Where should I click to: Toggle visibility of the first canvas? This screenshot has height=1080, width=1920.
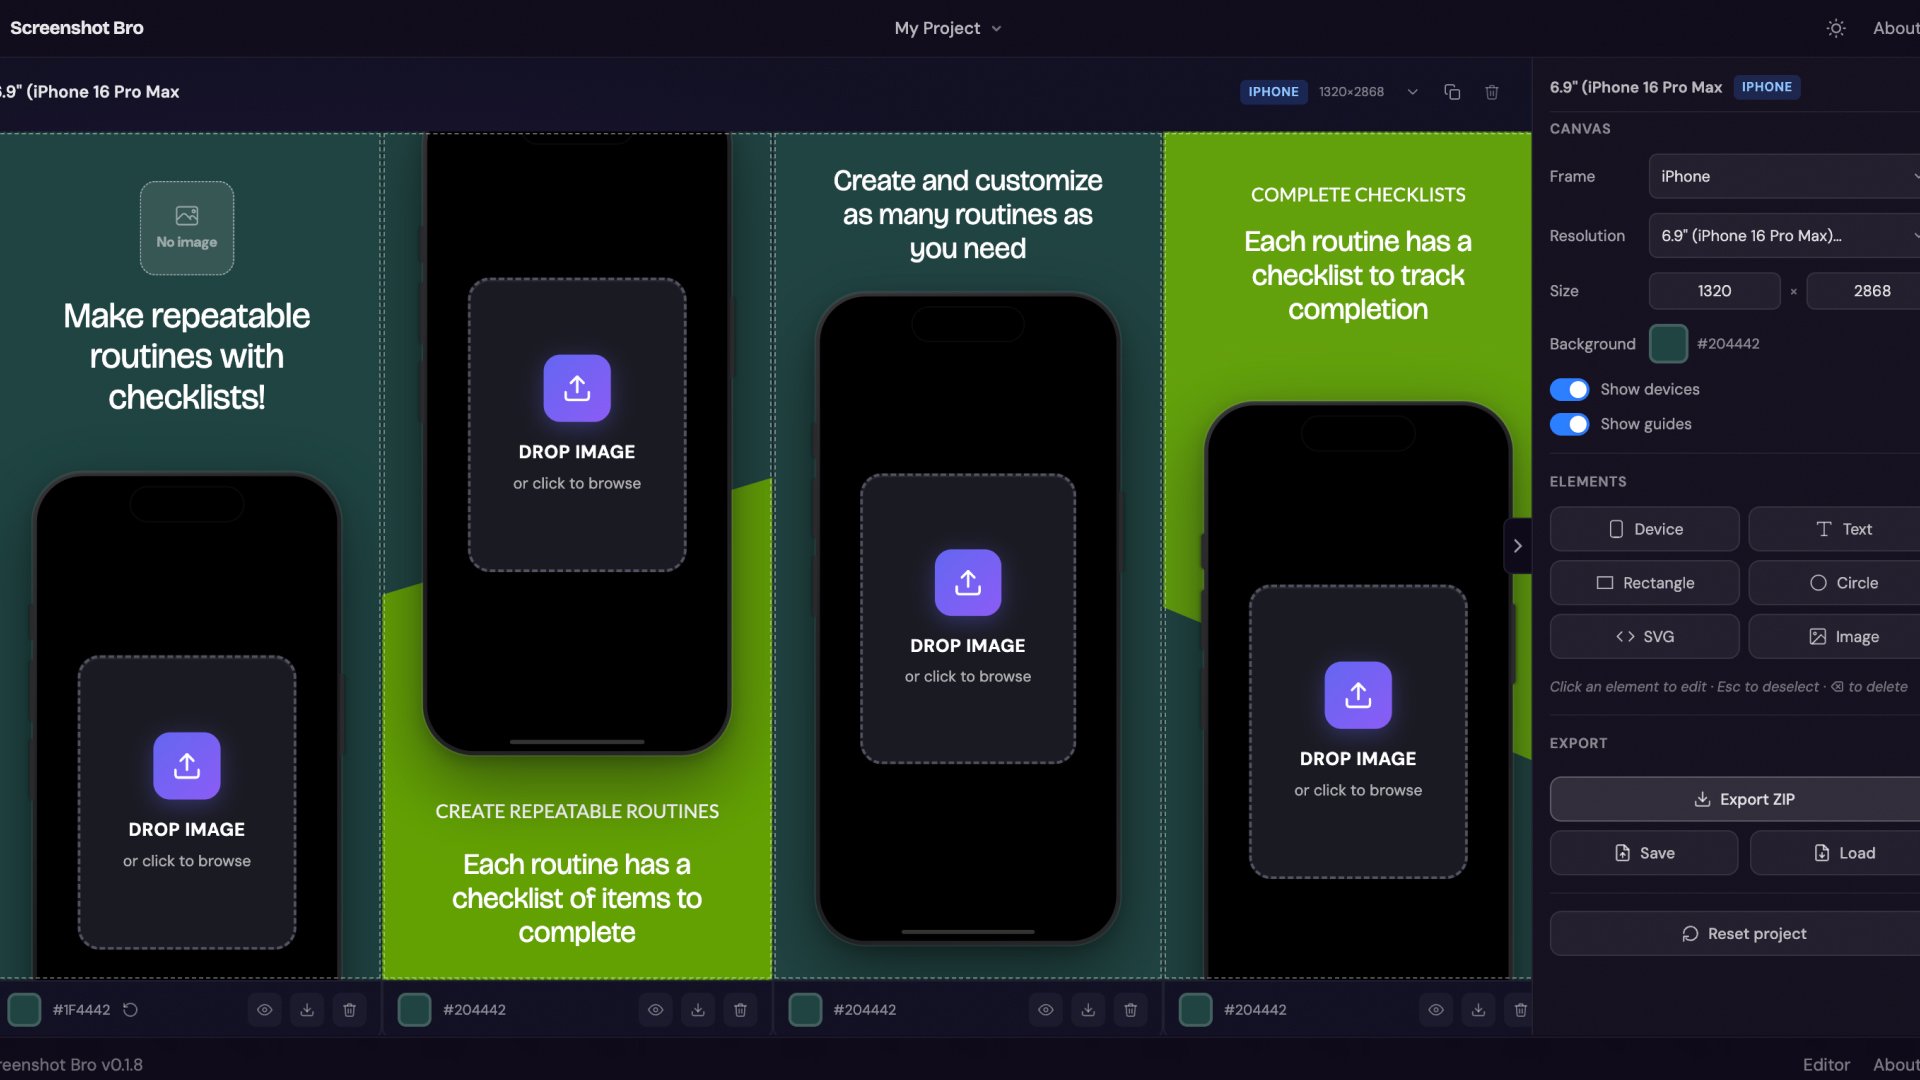[264, 1010]
